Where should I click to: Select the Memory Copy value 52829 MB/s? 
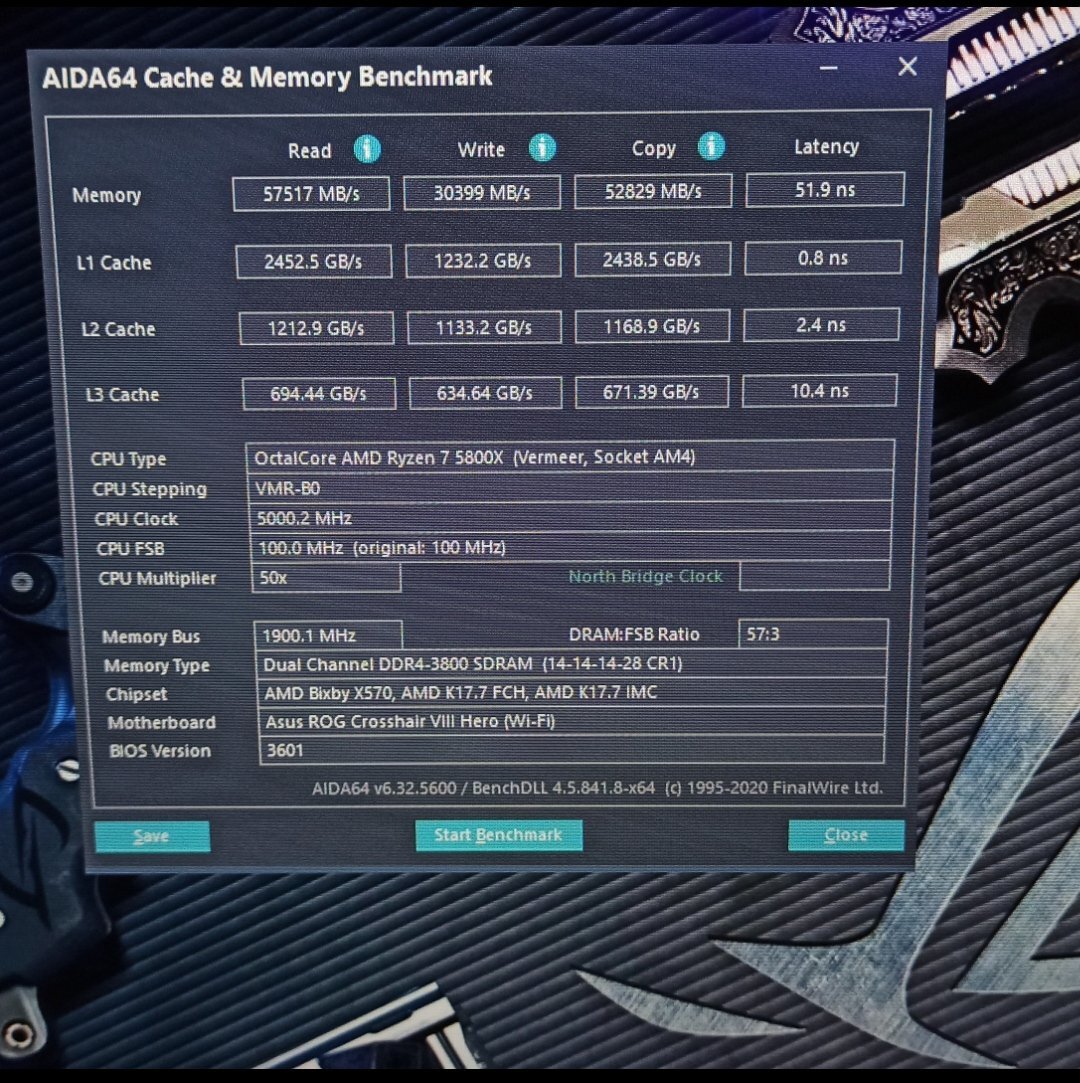[653, 191]
